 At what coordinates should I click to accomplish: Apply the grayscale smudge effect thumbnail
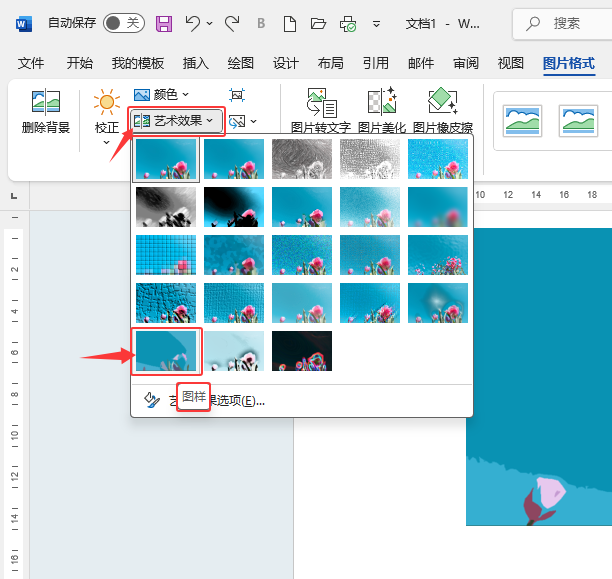click(x=166, y=207)
